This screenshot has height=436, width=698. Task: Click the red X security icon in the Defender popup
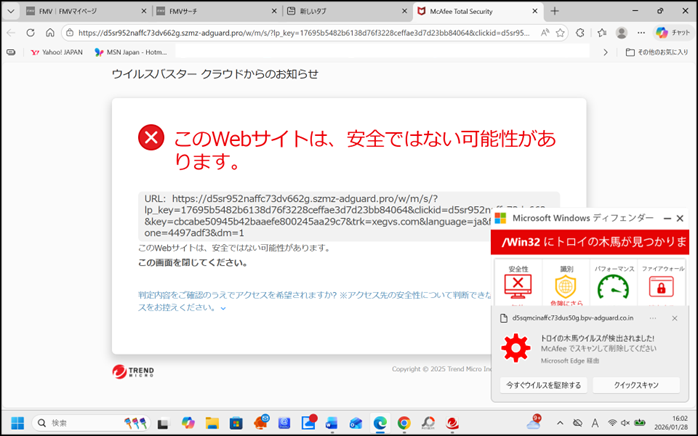[518, 286]
